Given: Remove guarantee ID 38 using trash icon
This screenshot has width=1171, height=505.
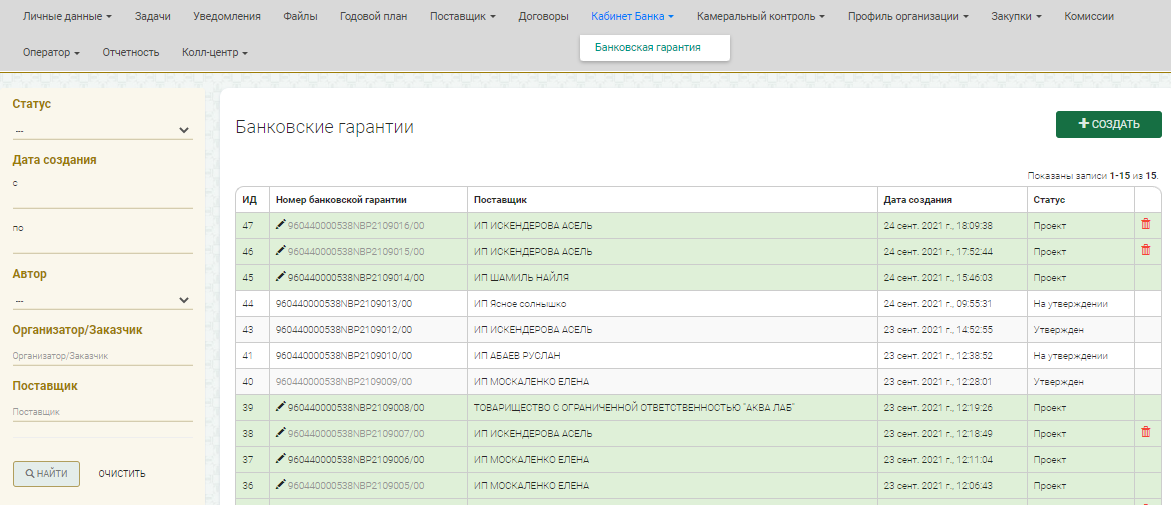Looking at the screenshot, I should pos(1145,432).
